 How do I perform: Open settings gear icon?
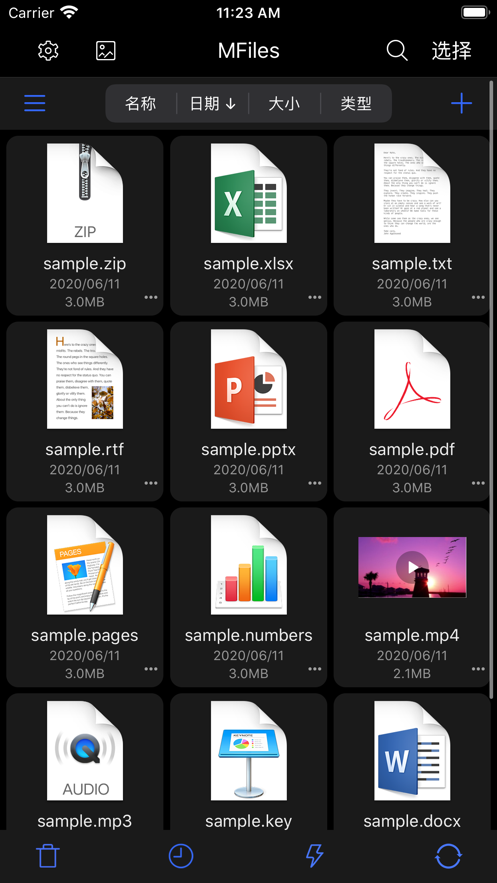[48, 51]
